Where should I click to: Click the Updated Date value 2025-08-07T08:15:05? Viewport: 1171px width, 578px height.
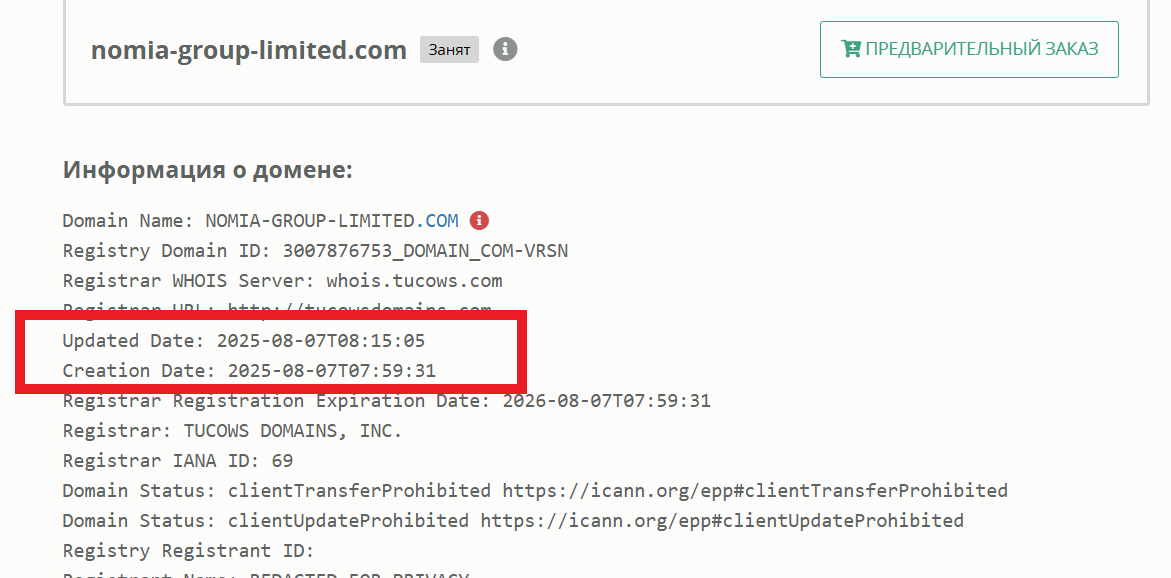point(320,341)
